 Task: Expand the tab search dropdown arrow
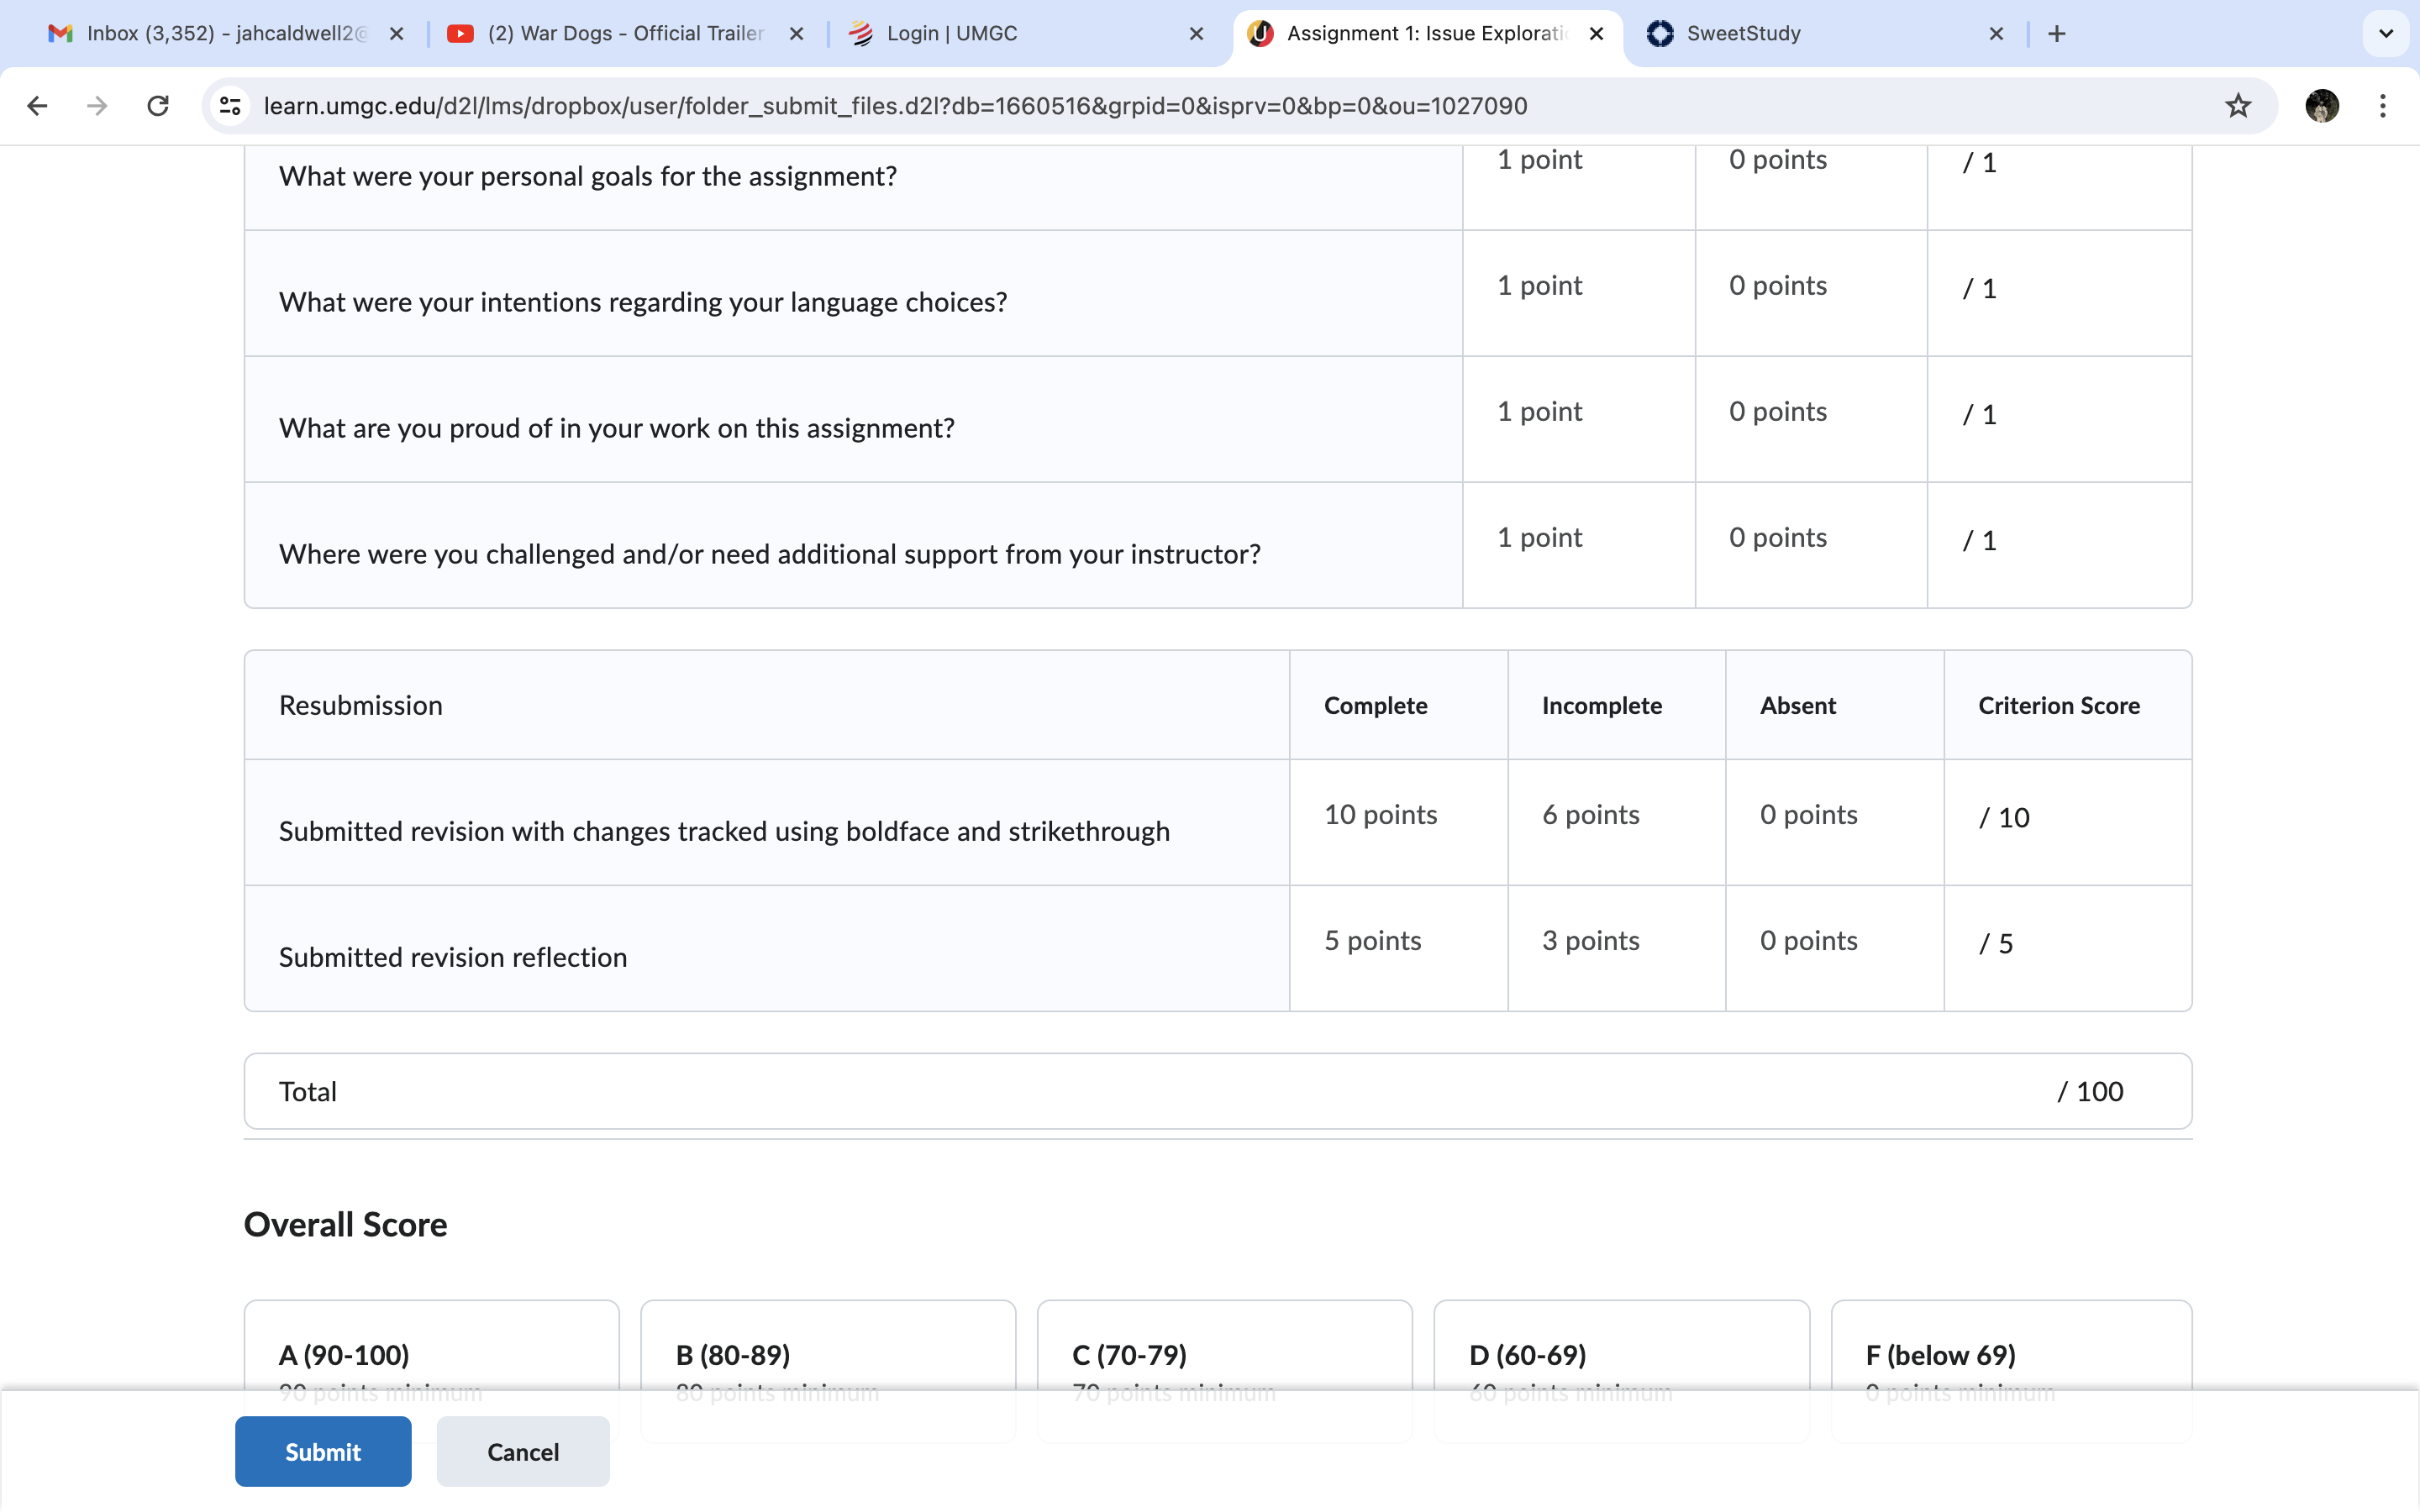tap(2386, 34)
